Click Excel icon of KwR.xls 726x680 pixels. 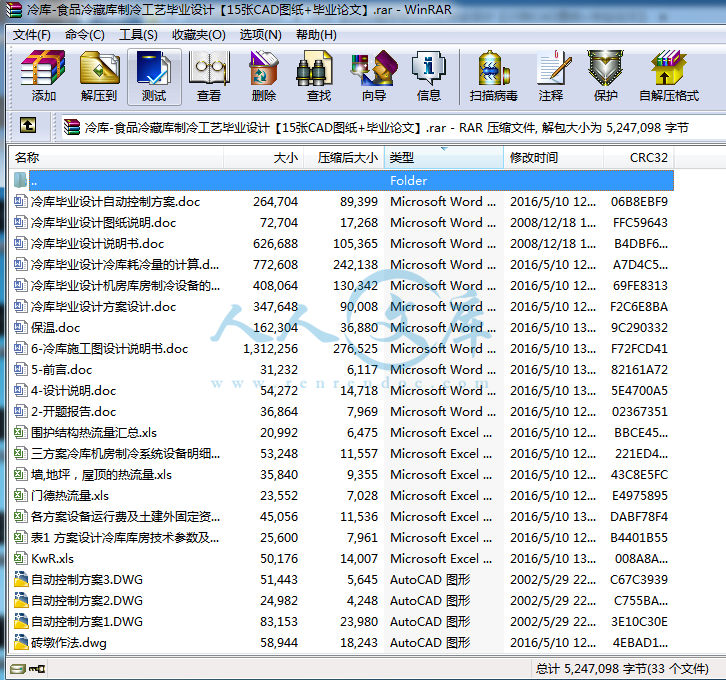[20, 558]
